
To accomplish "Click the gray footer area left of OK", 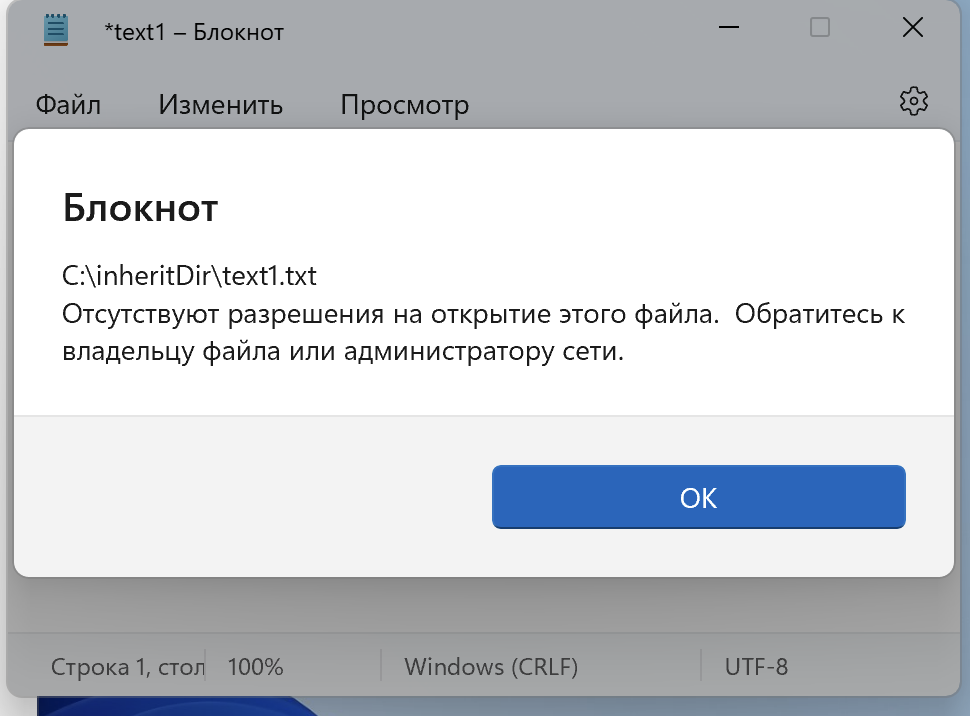I will [x=250, y=495].
